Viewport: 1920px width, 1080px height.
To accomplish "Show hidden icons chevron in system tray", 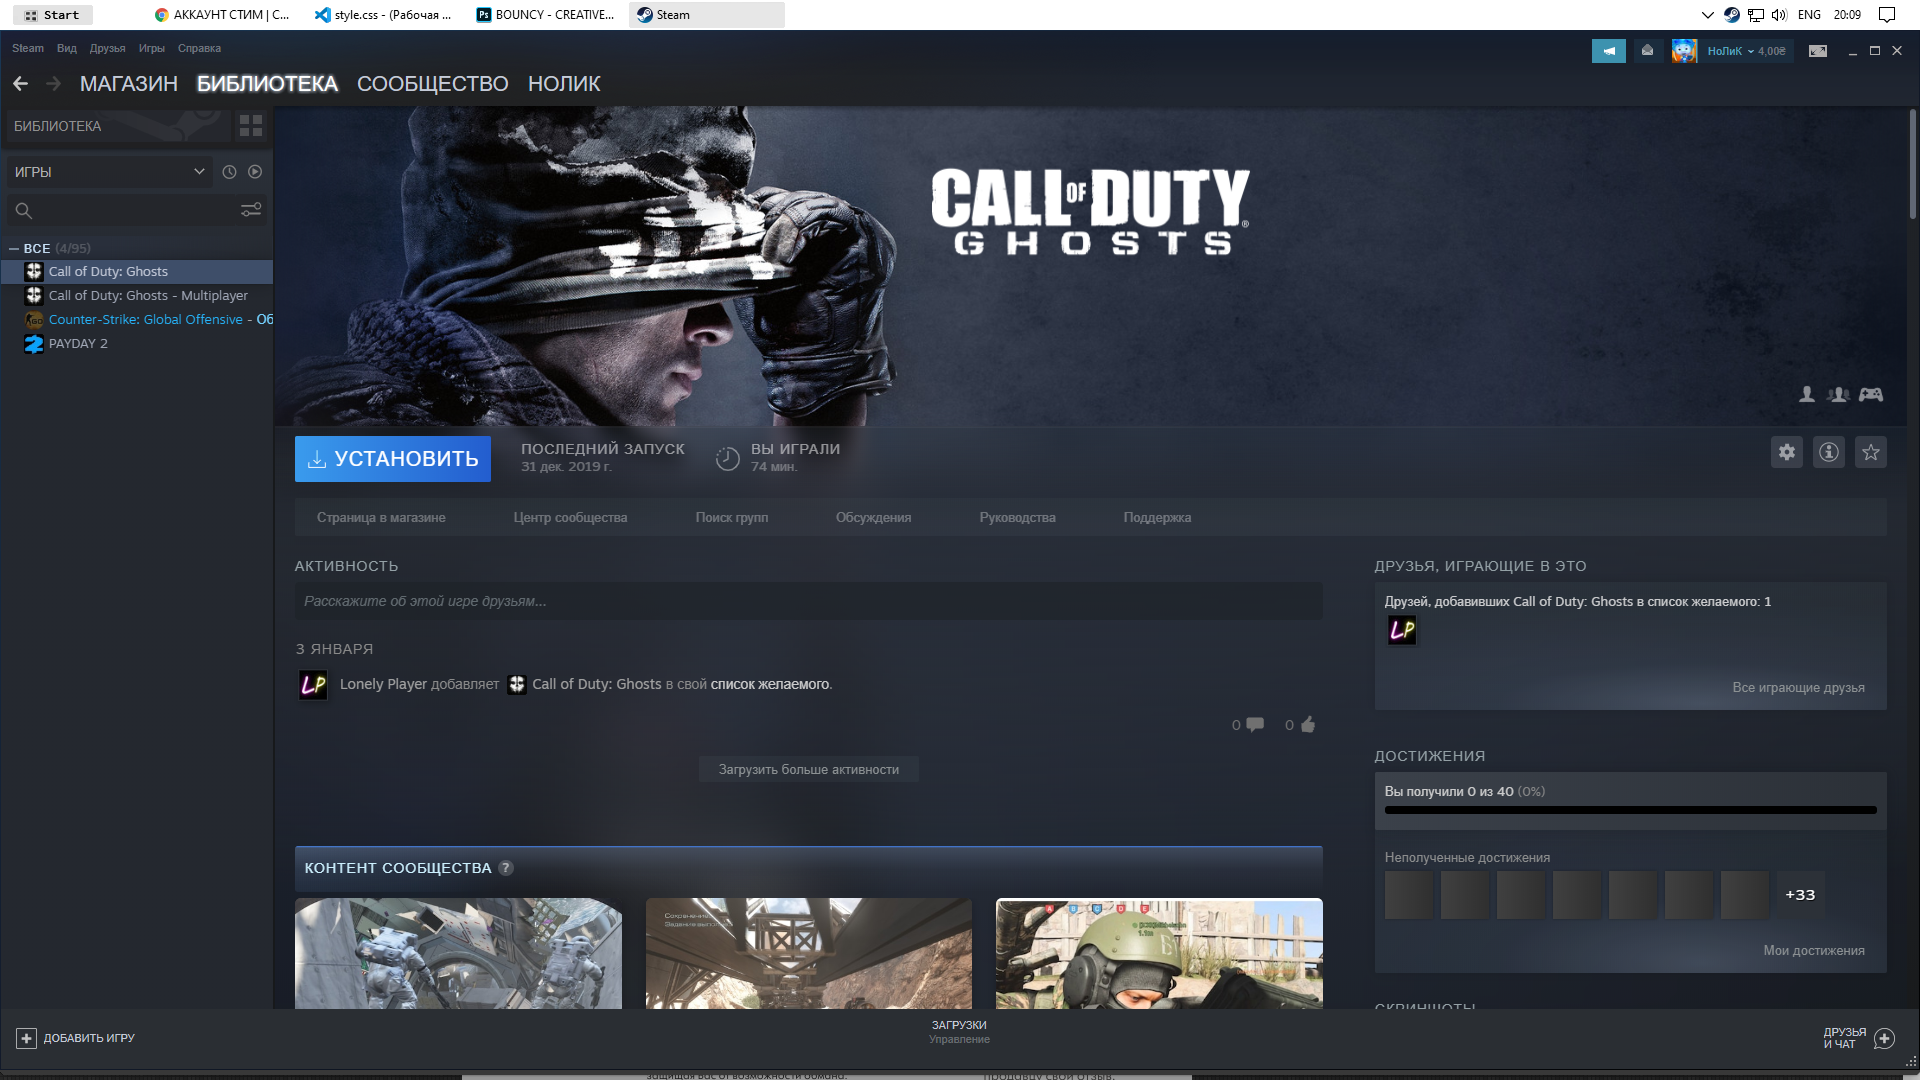I will (x=1707, y=15).
